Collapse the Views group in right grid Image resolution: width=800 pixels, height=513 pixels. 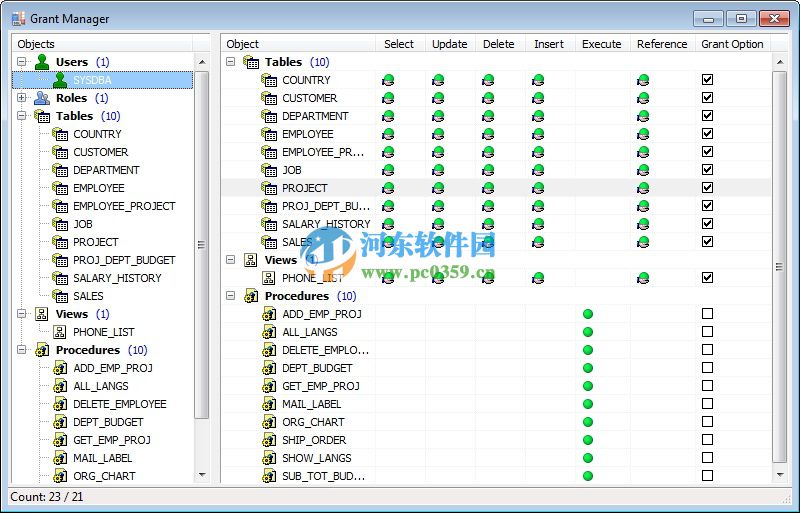coord(231,260)
